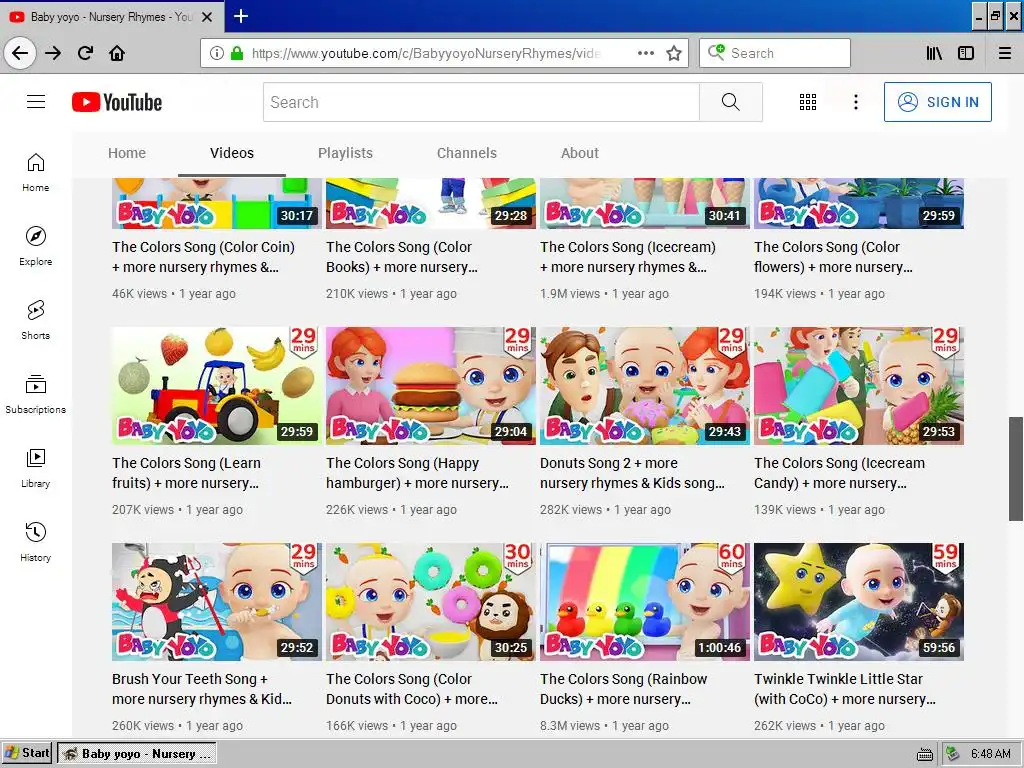The width and height of the screenshot is (1024, 768).
Task: Click the green padlock security icon
Action: point(236,53)
